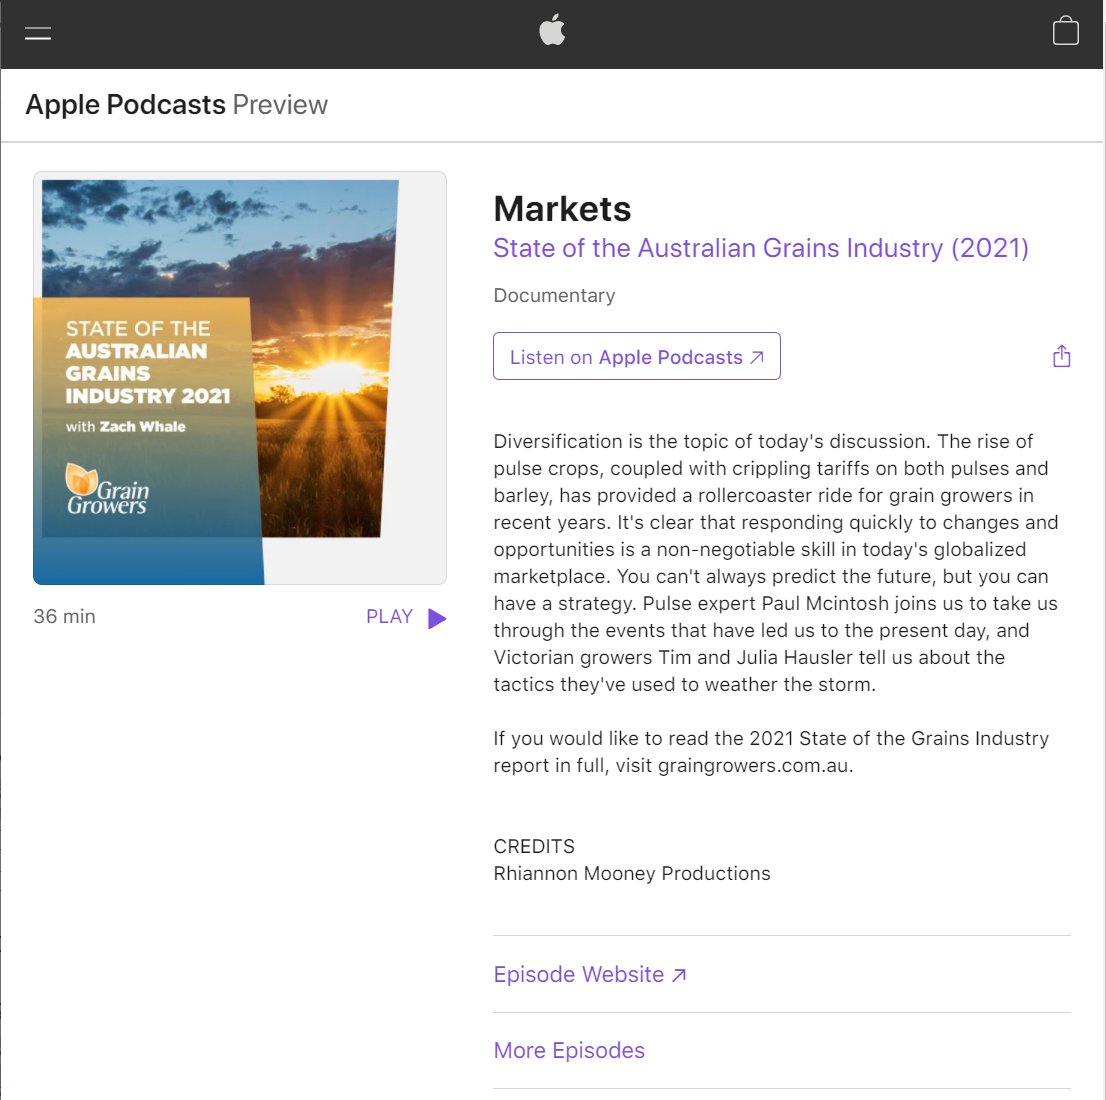The height and width of the screenshot is (1100, 1106).
Task: Click Rhiannon Mooney Productions credit text
Action: 632,874
